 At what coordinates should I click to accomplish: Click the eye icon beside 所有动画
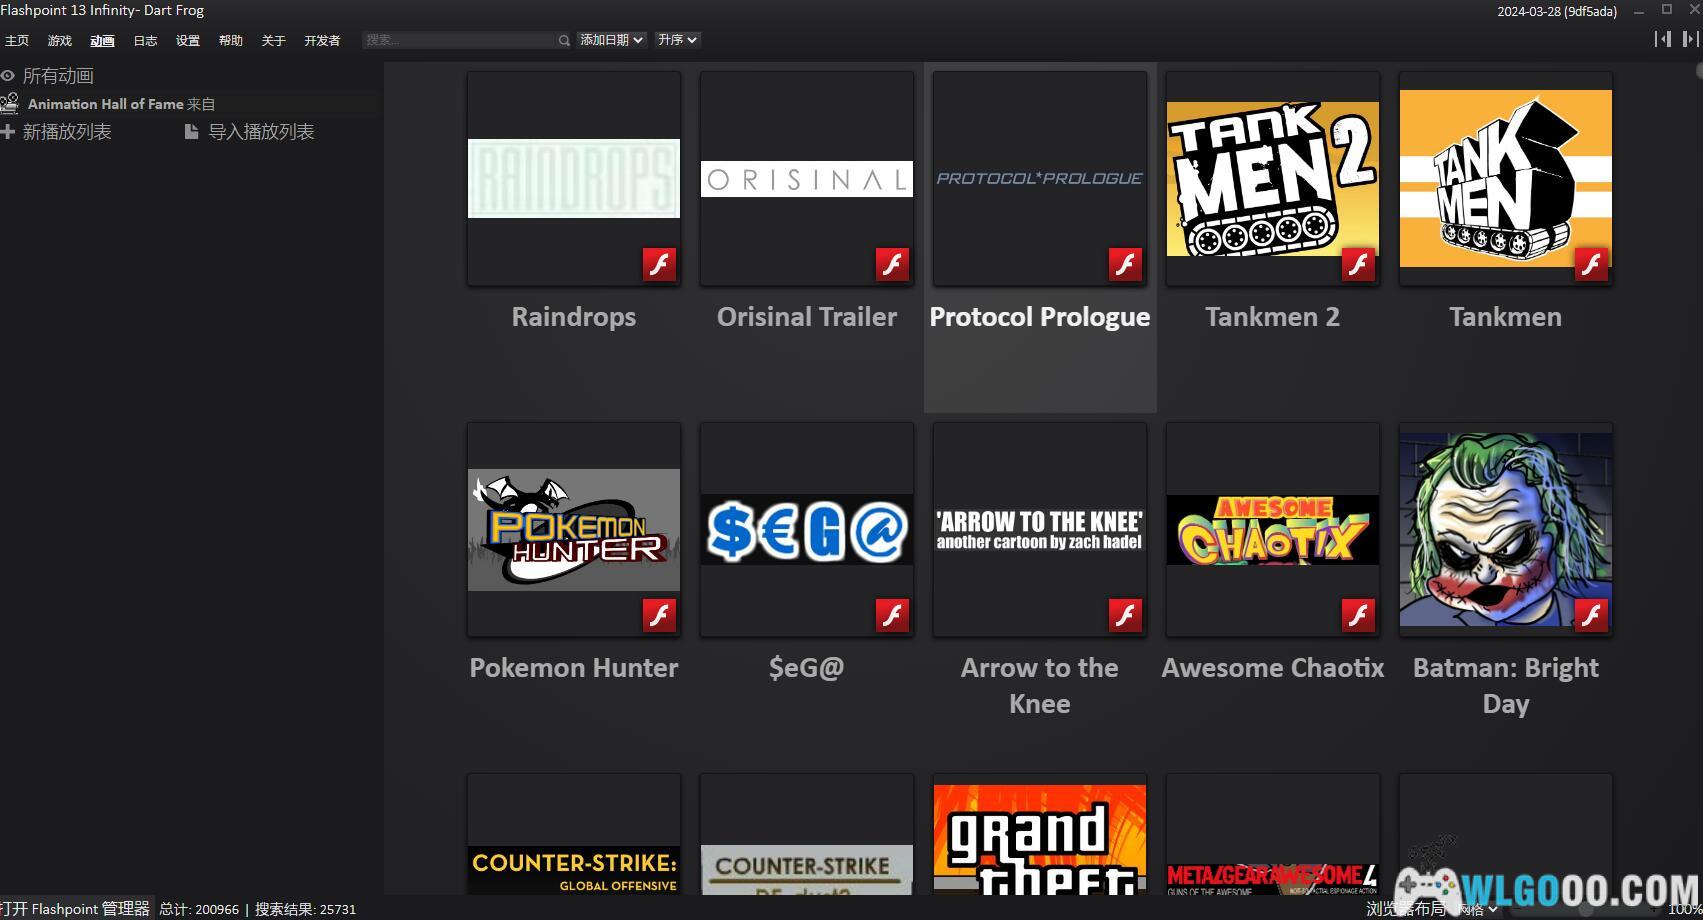8,76
